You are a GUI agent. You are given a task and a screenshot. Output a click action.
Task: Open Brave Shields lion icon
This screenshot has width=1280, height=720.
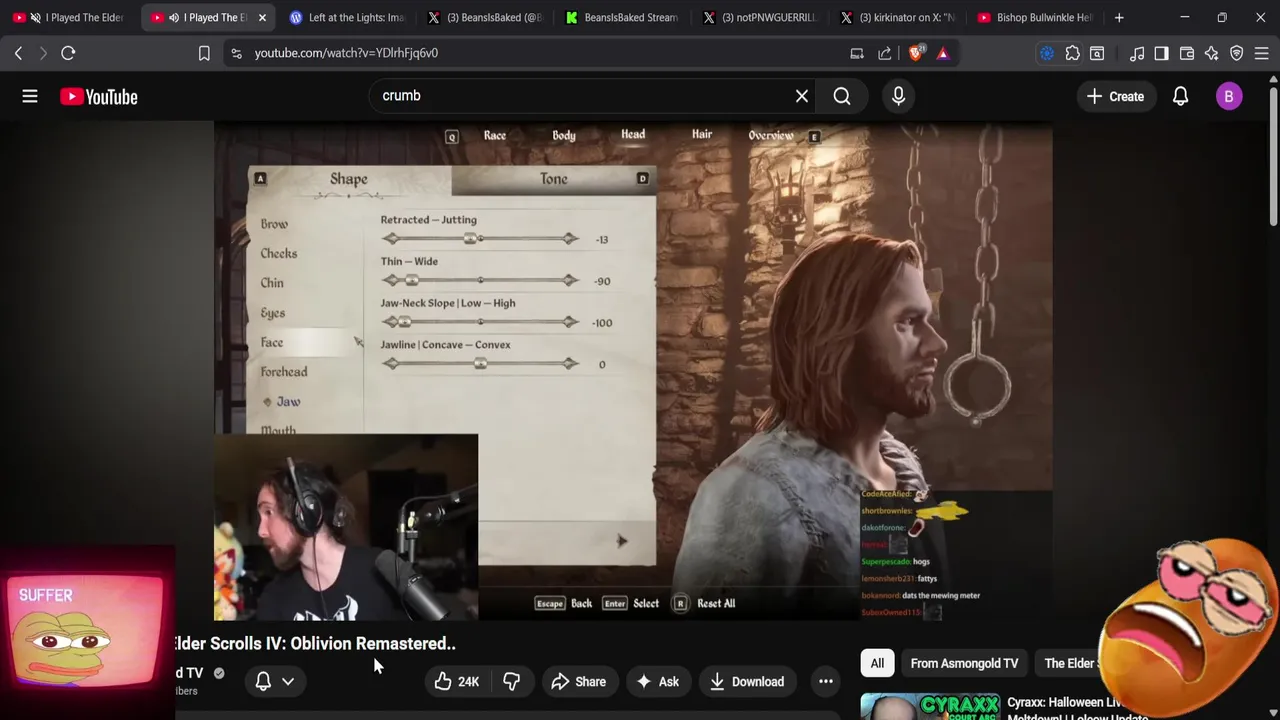[915, 53]
